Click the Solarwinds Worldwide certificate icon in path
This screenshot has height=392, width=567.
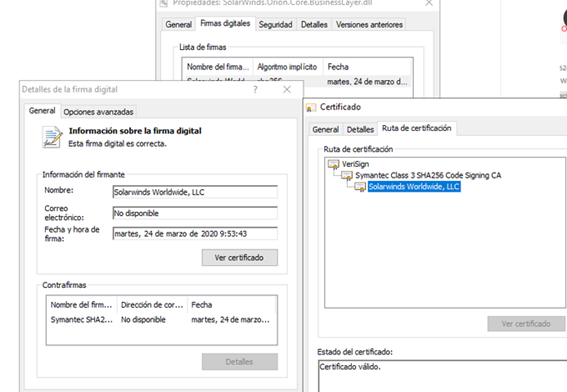(x=360, y=187)
